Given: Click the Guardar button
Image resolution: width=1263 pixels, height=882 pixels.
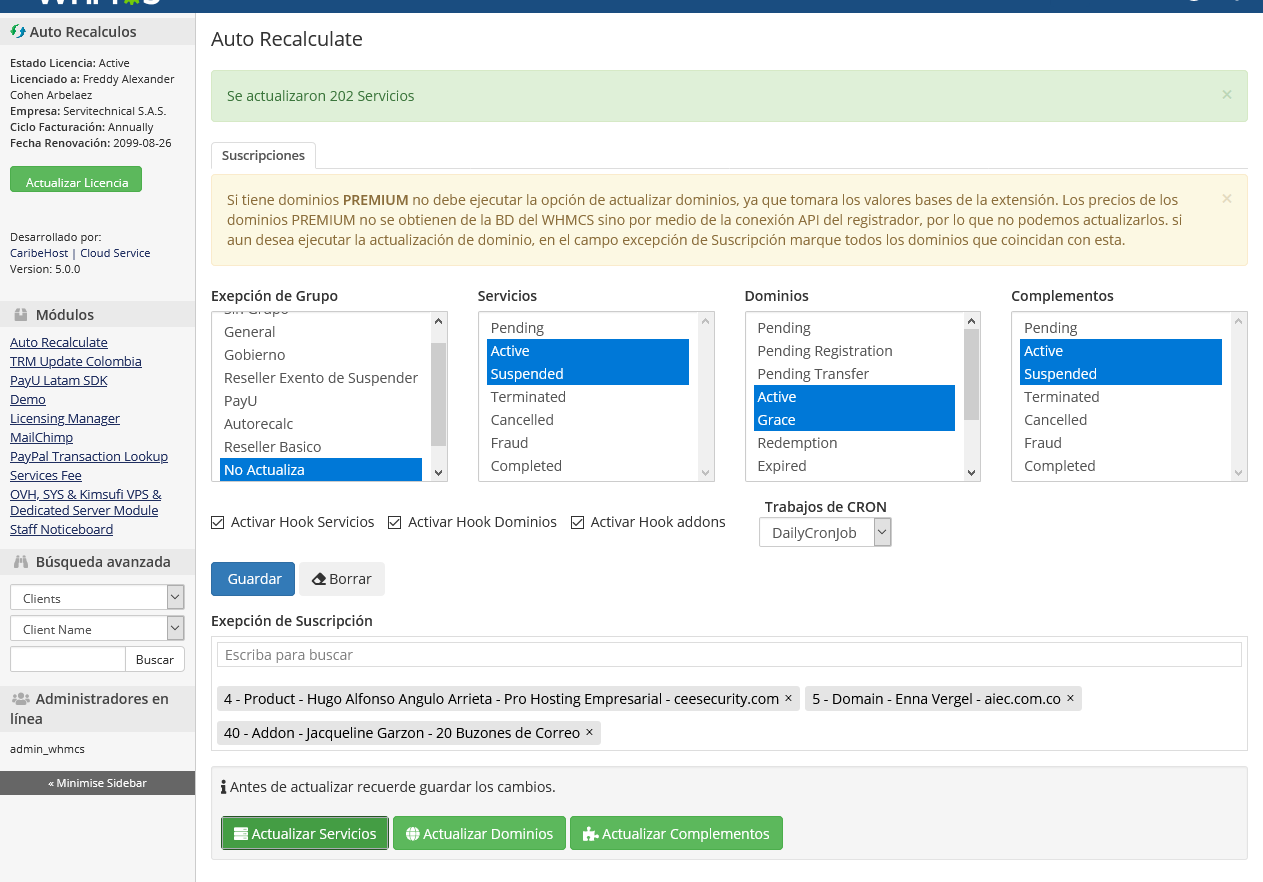Looking at the screenshot, I should click(x=254, y=579).
